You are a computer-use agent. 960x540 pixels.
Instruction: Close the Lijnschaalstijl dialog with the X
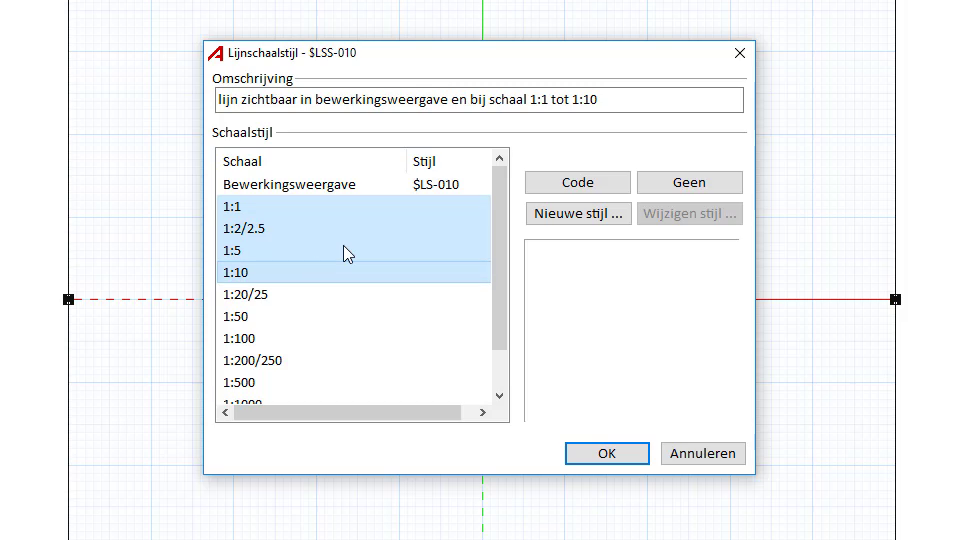point(740,53)
